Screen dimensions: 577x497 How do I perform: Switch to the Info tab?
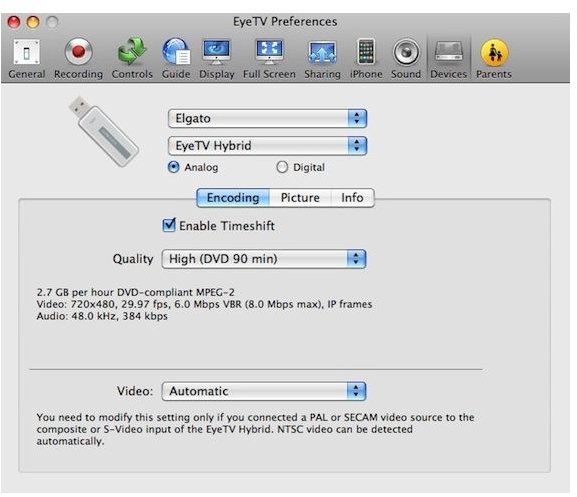pyautogui.click(x=353, y=198)
